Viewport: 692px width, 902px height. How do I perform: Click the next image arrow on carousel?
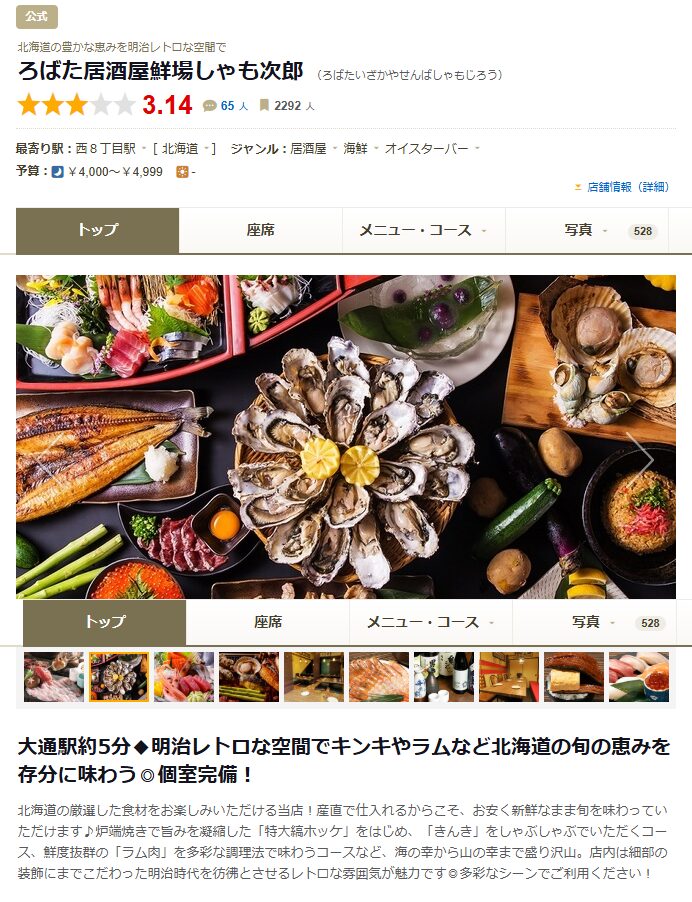[640, 458]
